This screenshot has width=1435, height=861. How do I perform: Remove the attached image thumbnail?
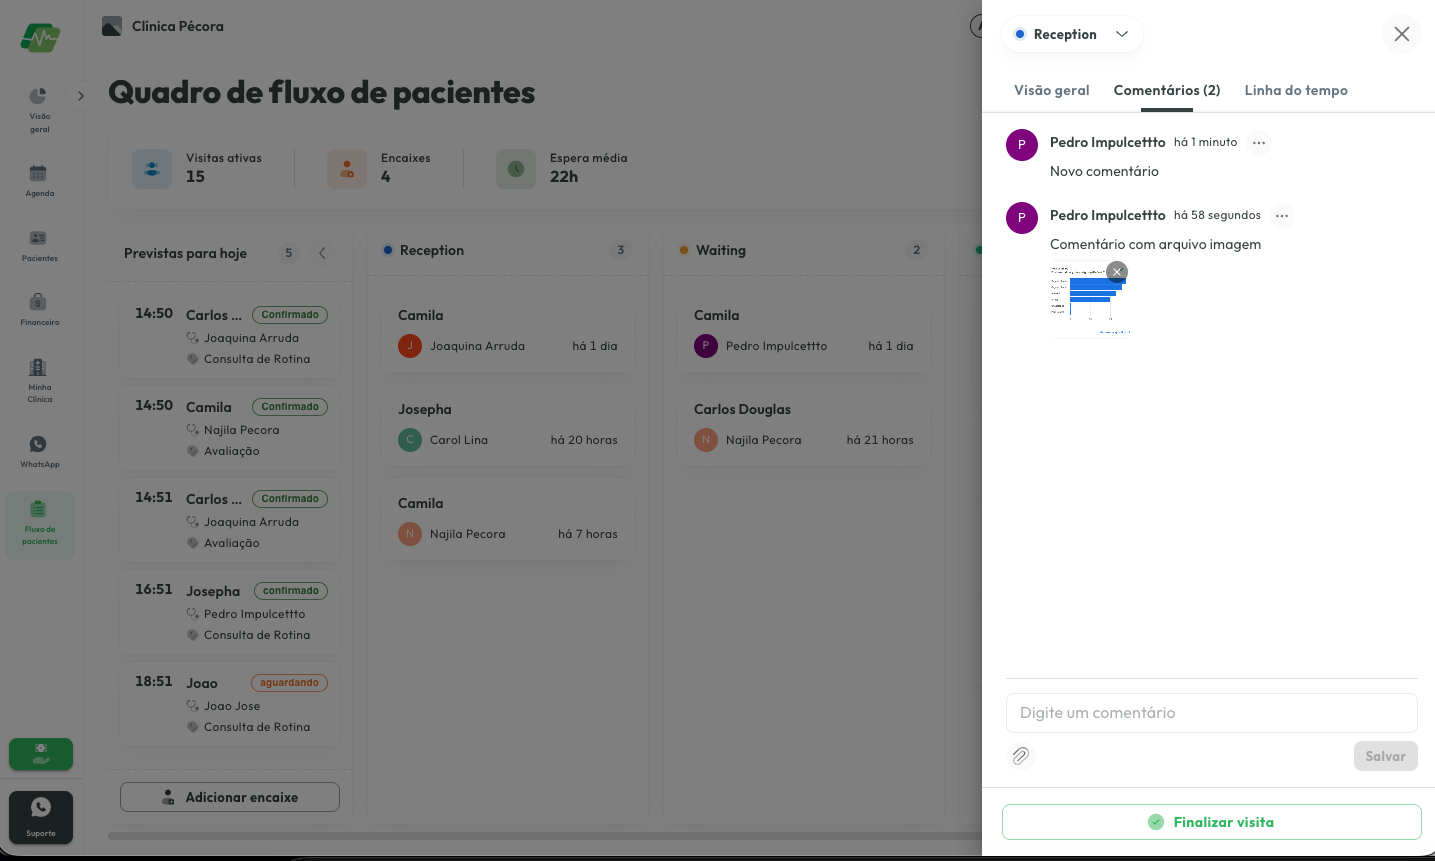click(x=1118, y=271)
